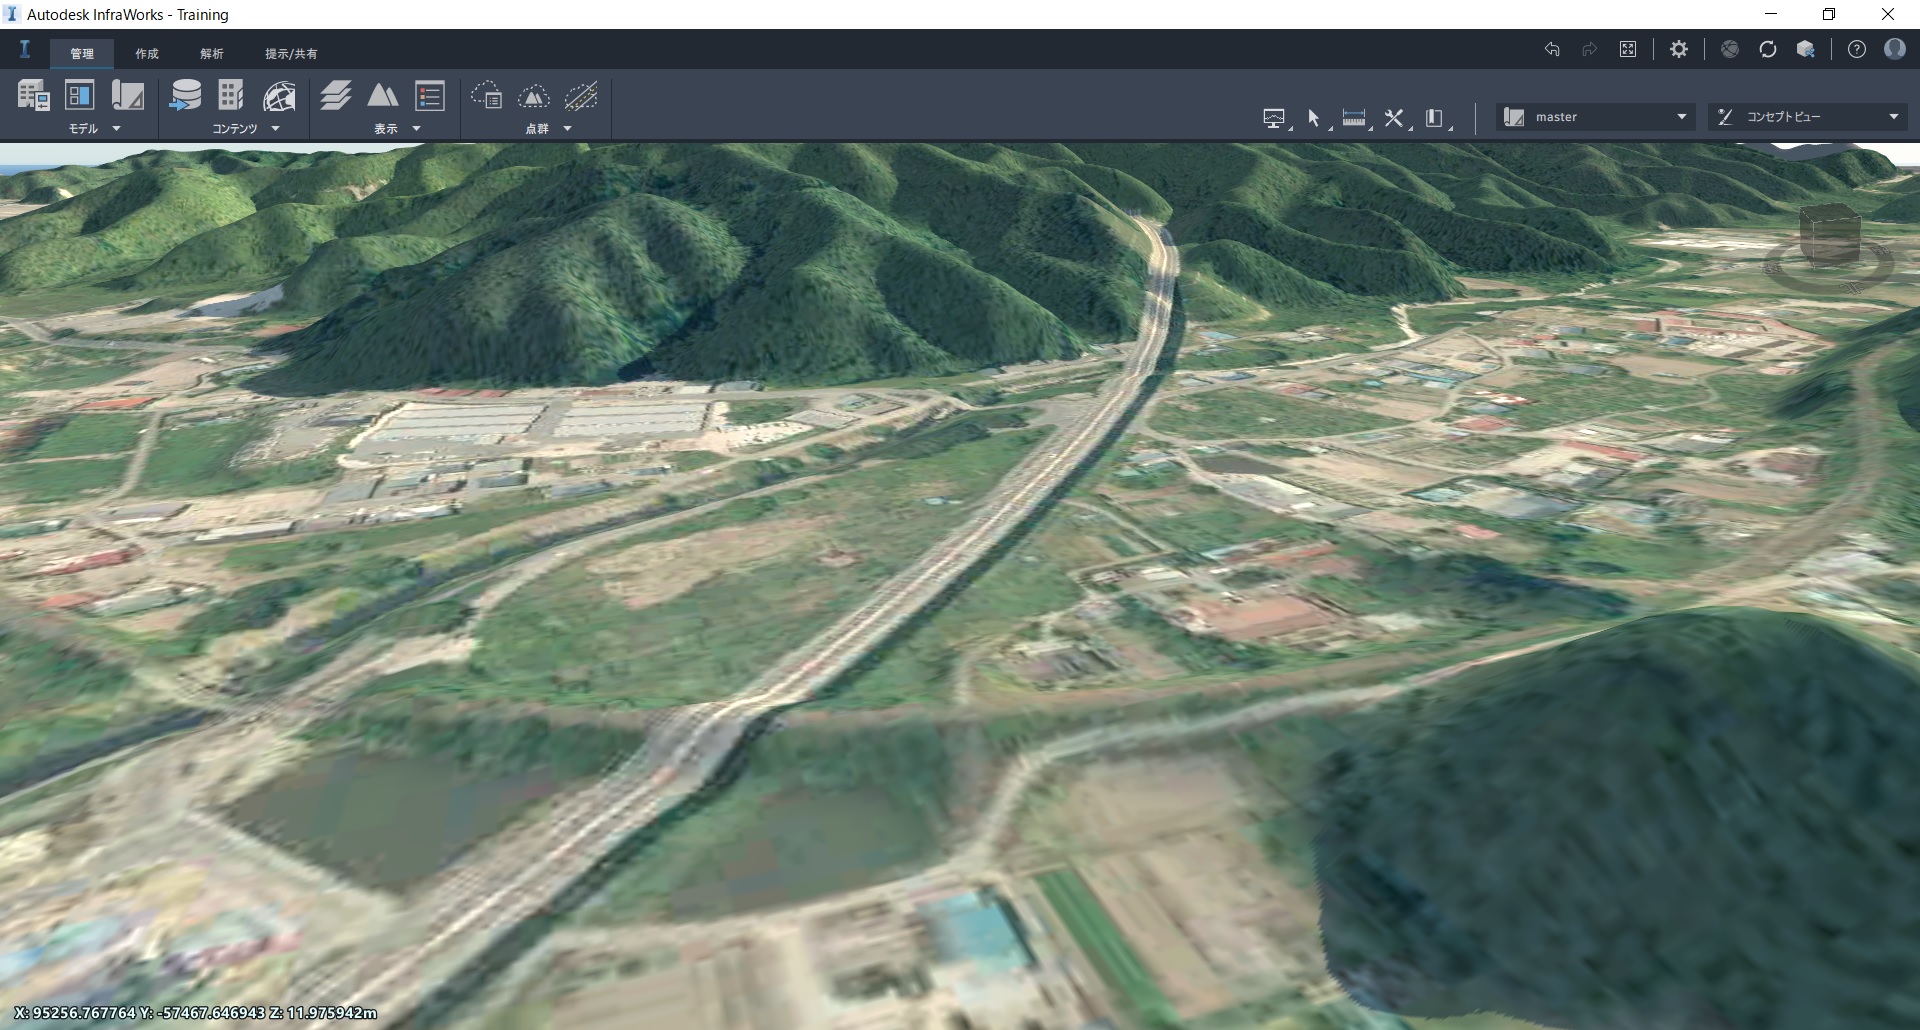The height and width of the screenshot is (1030, 1920).
Task: Expand the モデル group dropdown
Action: pyautogui.click(x=116, y=129)
